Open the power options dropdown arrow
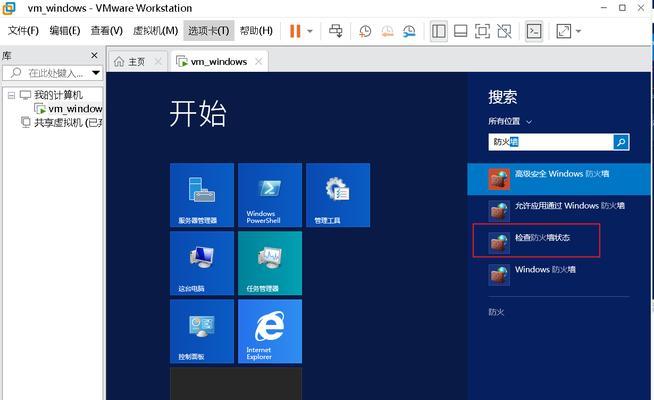 coord(310,31)
